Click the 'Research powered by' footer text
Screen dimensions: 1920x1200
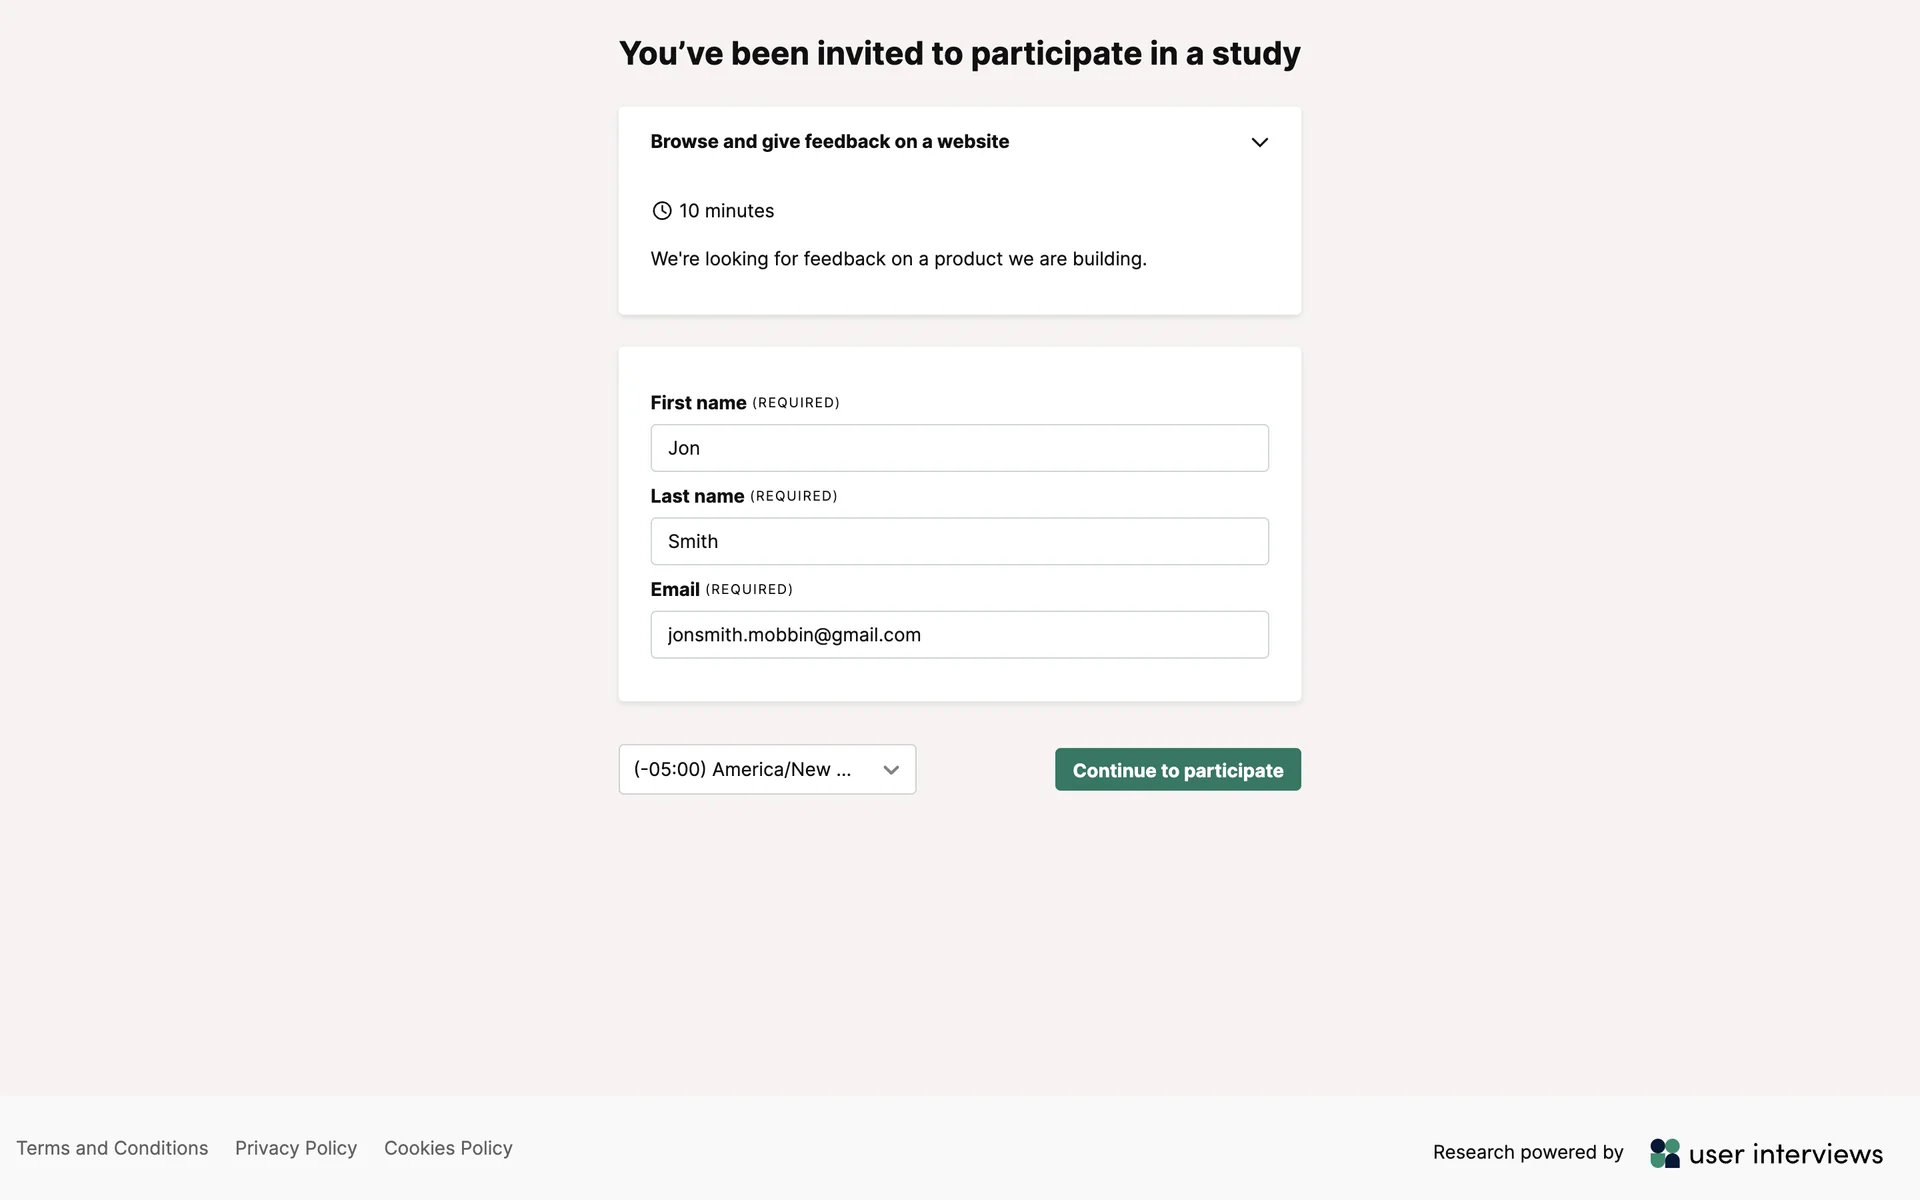pyautogui.click(x=1527, y=1152)
